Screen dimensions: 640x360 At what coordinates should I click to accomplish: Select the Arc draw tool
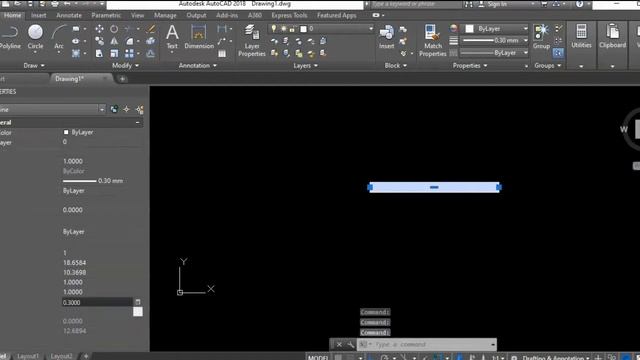coord(59,38)
